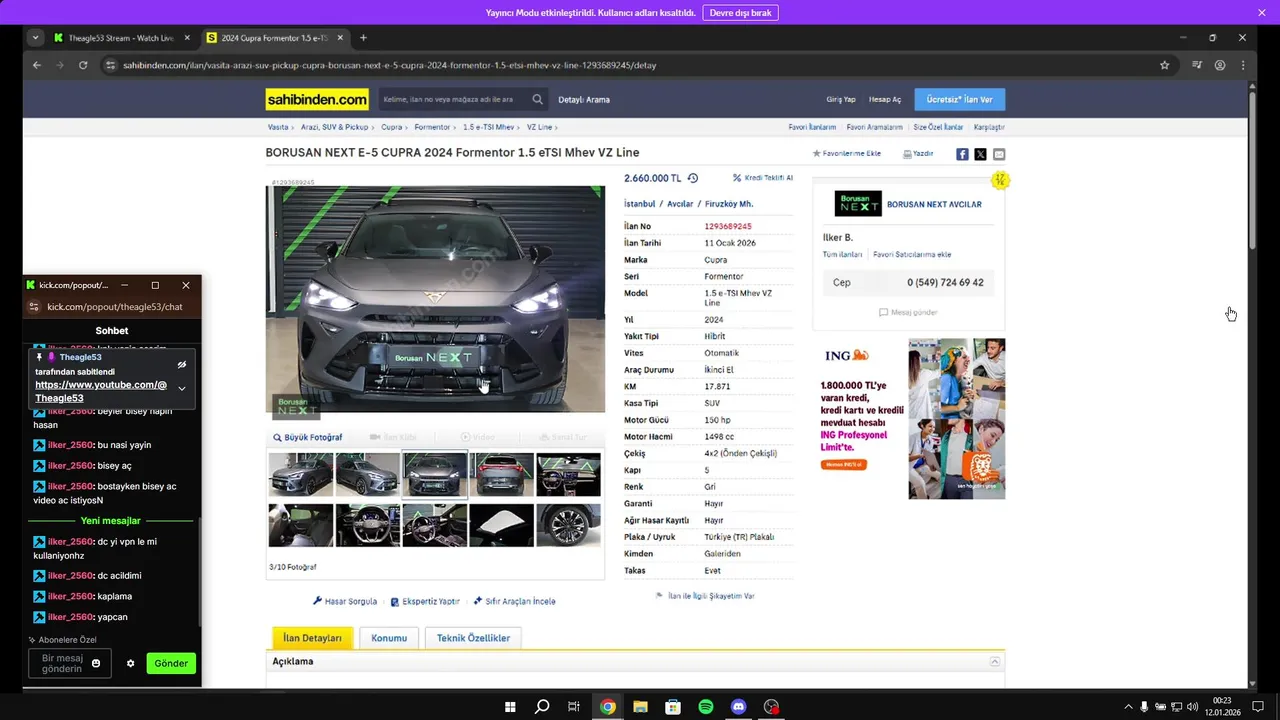Open the tab search dropdown arrow in Chrome
Image resolution: width=1280 pixels, height=720 pixels.
point(36,38)
